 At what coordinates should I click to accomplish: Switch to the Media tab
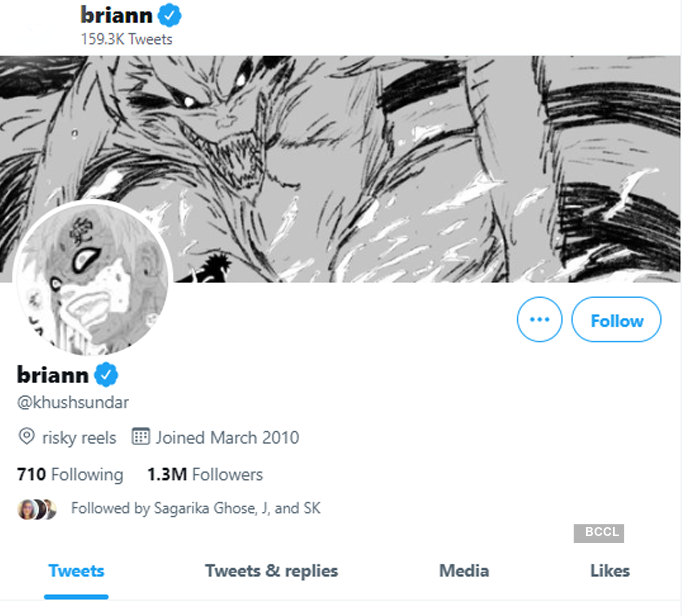[464, 572]
